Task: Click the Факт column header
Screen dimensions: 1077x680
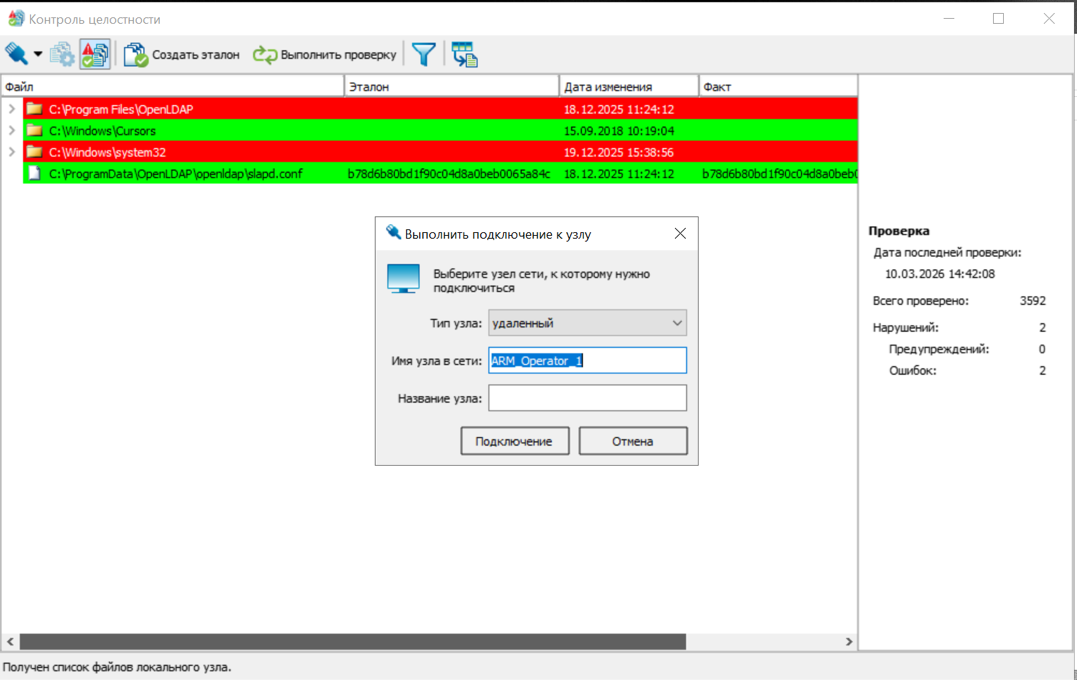Action: point(778,87)
